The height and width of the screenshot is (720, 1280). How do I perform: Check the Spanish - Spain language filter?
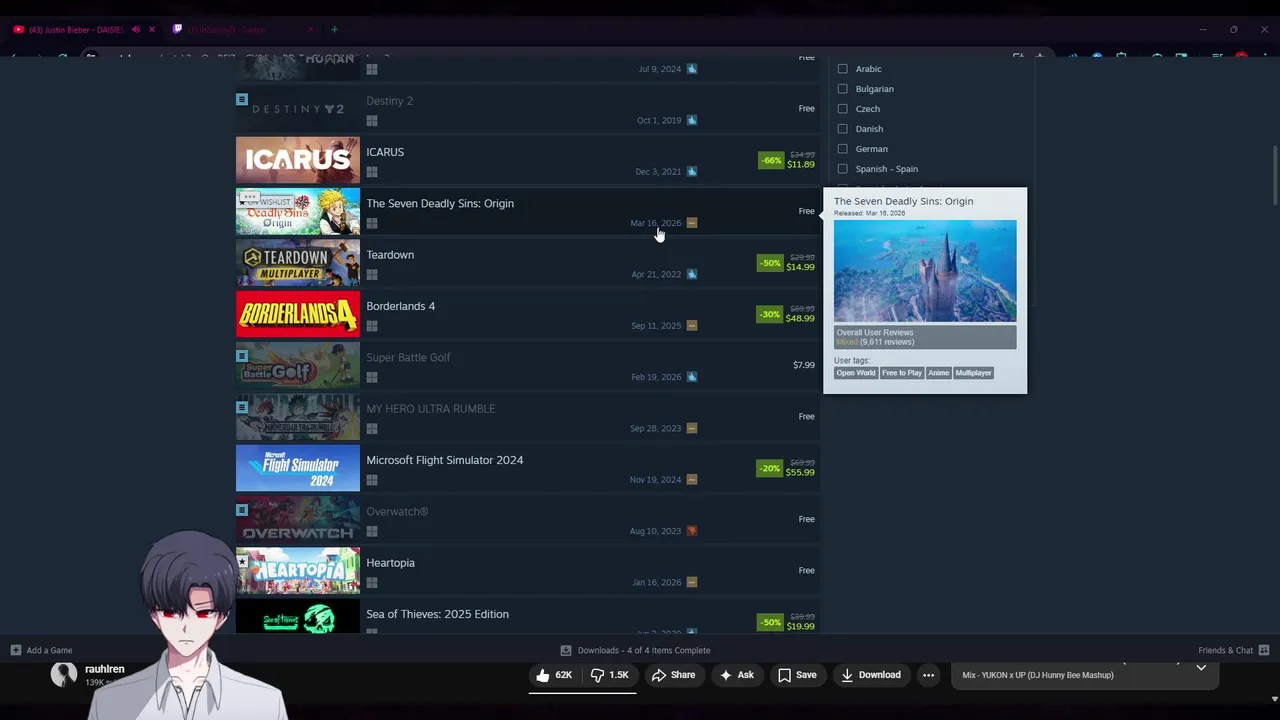(x=843, y=169)
